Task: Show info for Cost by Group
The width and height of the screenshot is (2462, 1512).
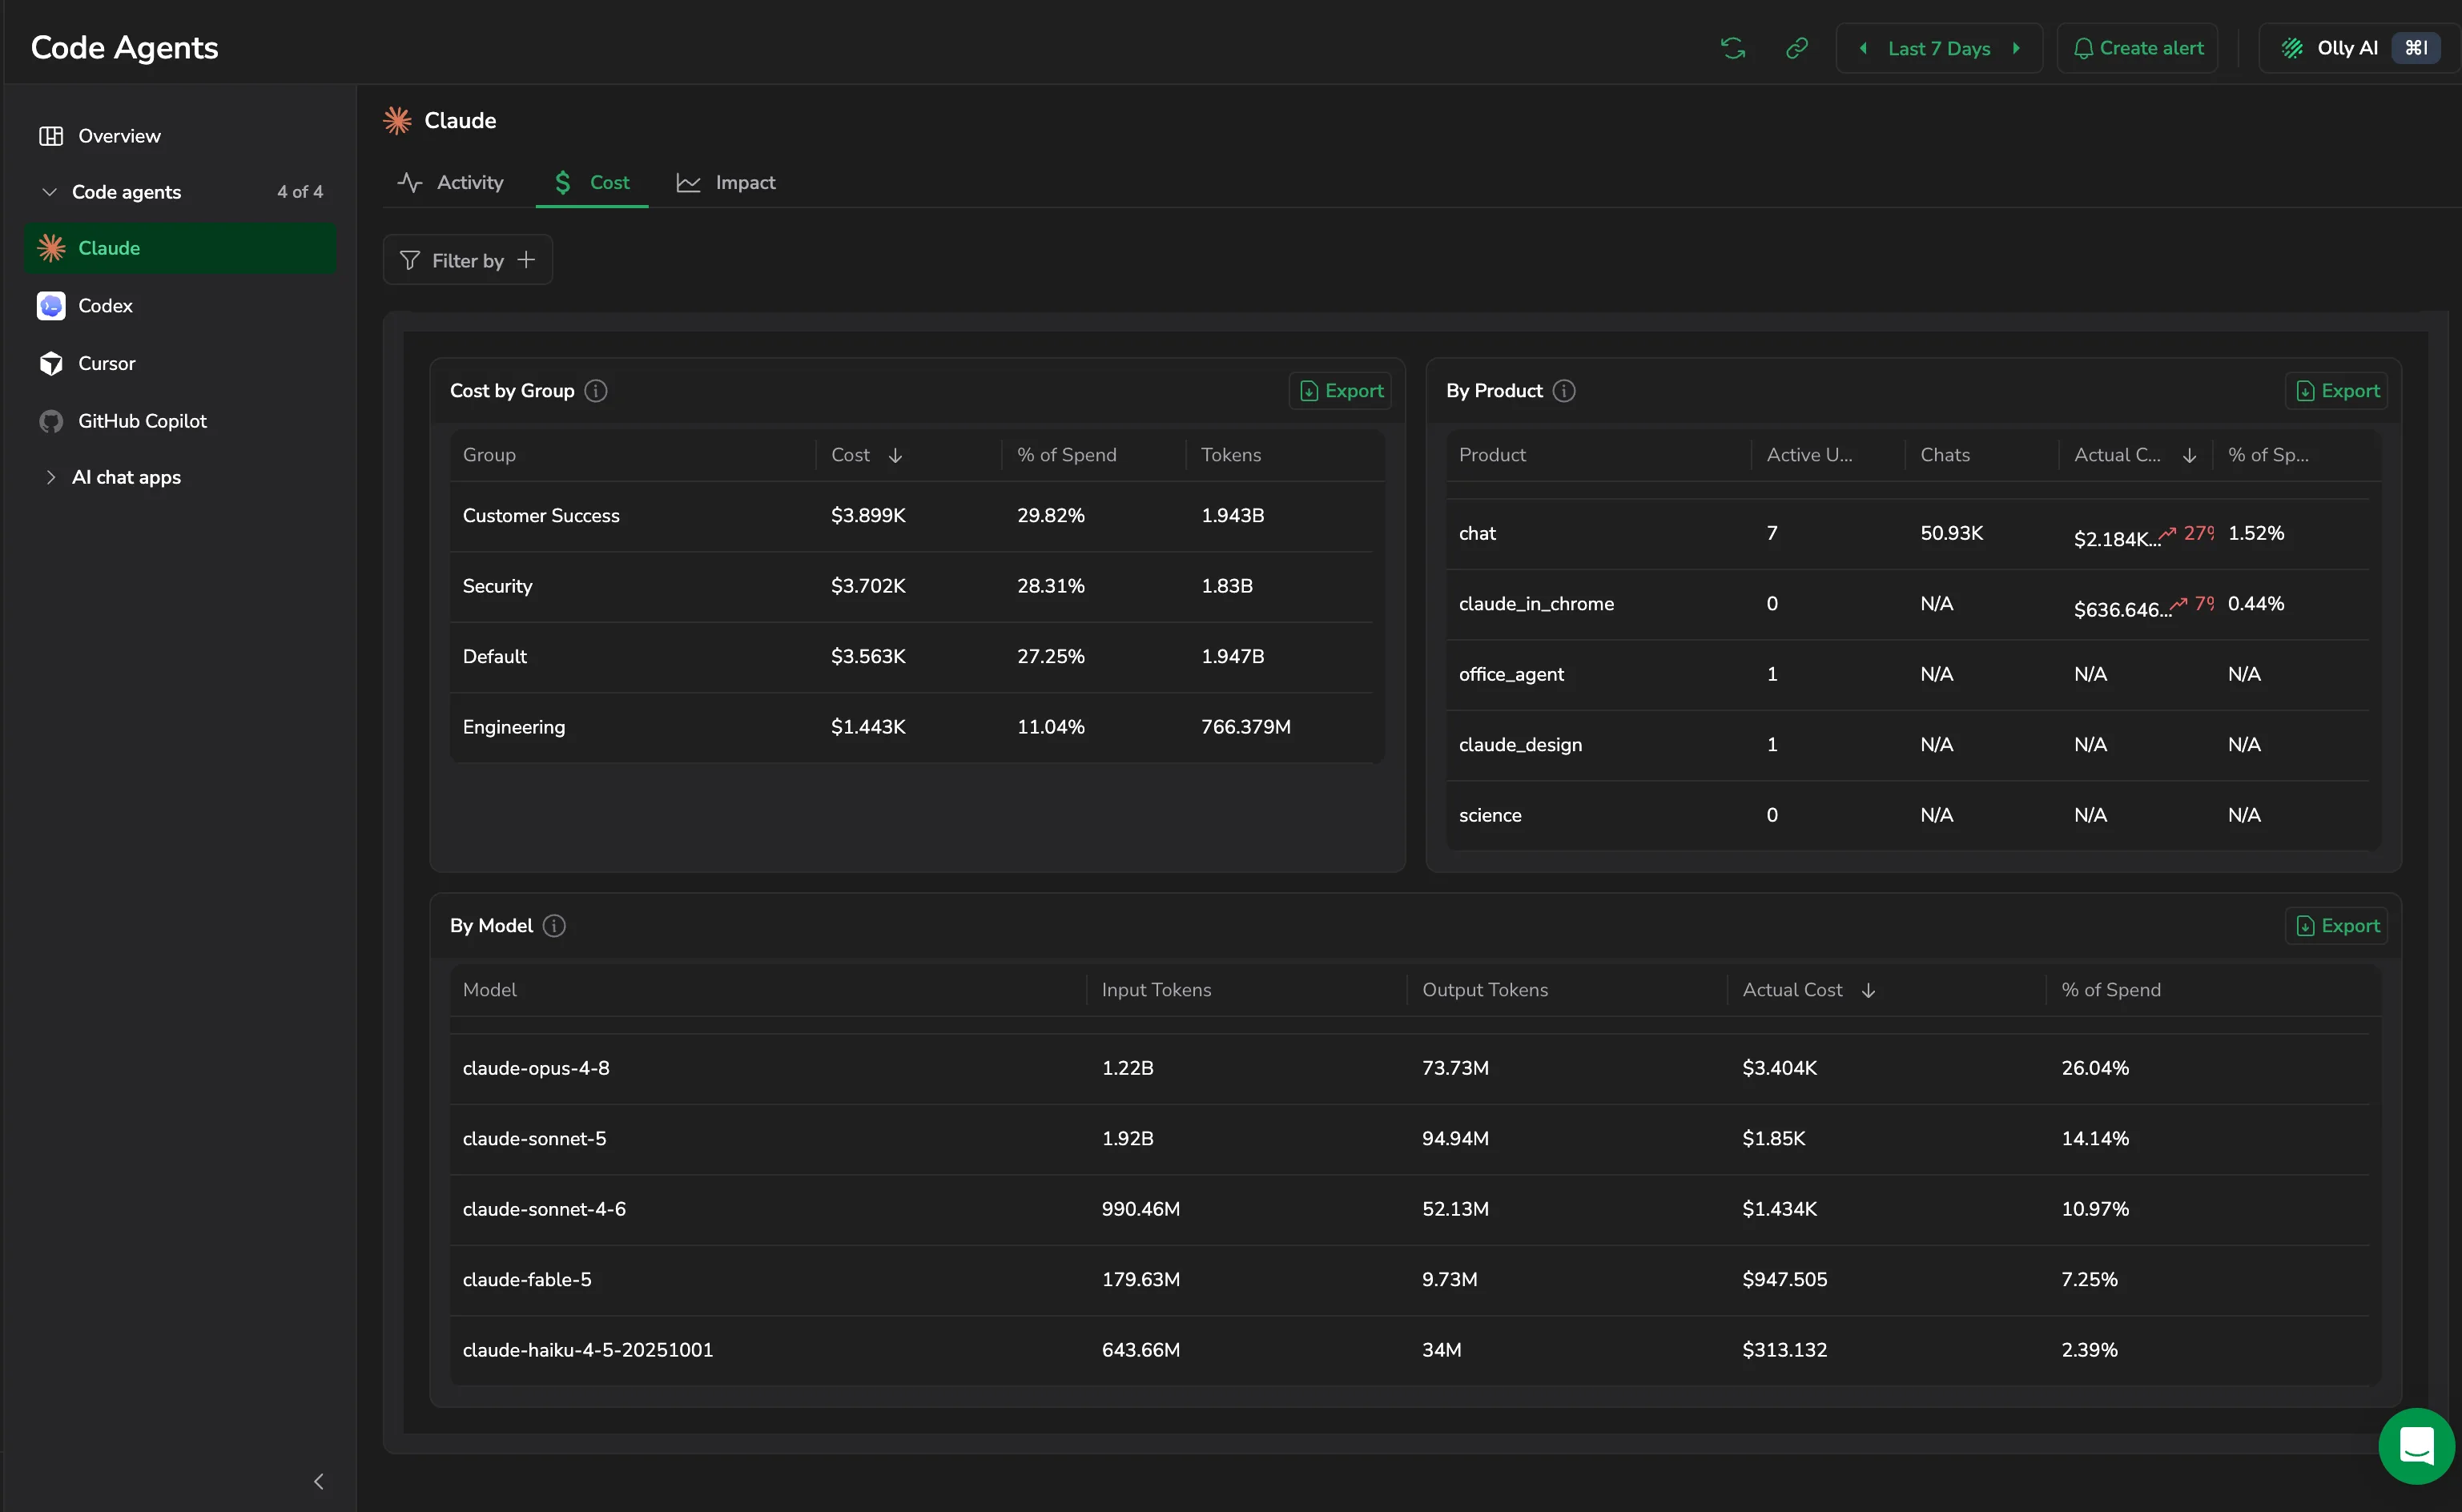Action: pyautogui.click(x=596, y=391)
